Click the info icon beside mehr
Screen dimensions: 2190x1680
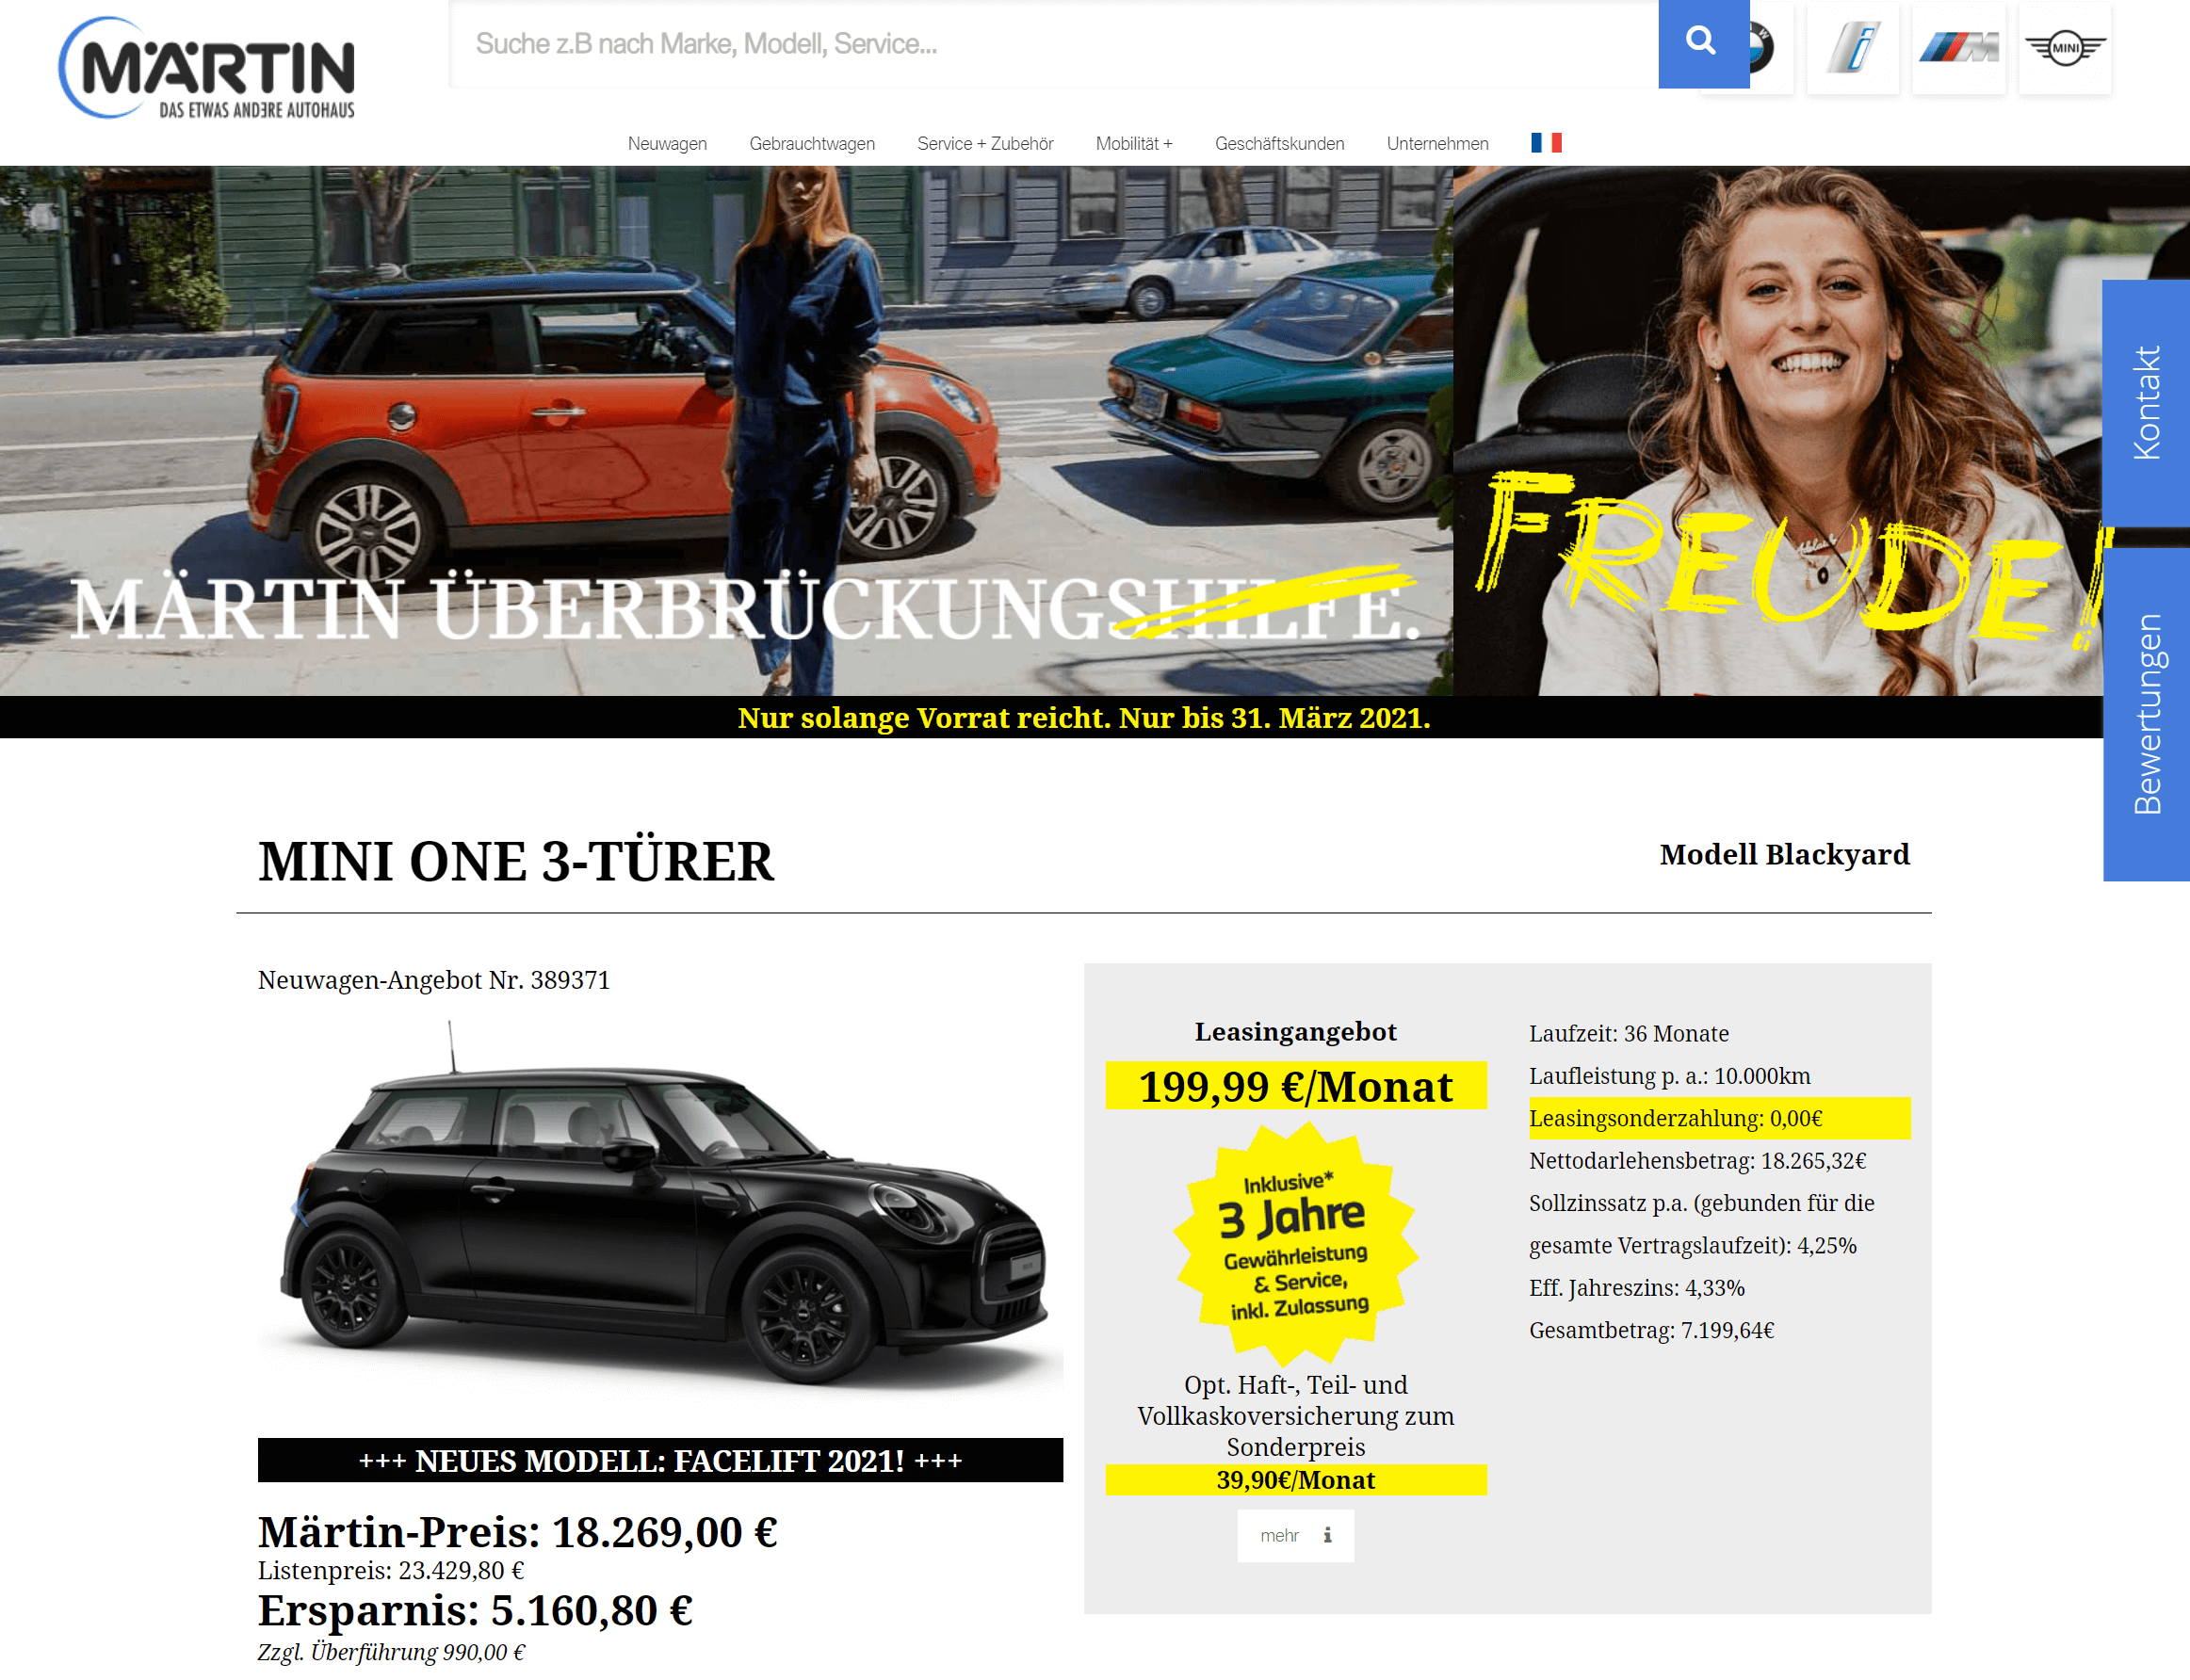(x=1327, y=1535)
